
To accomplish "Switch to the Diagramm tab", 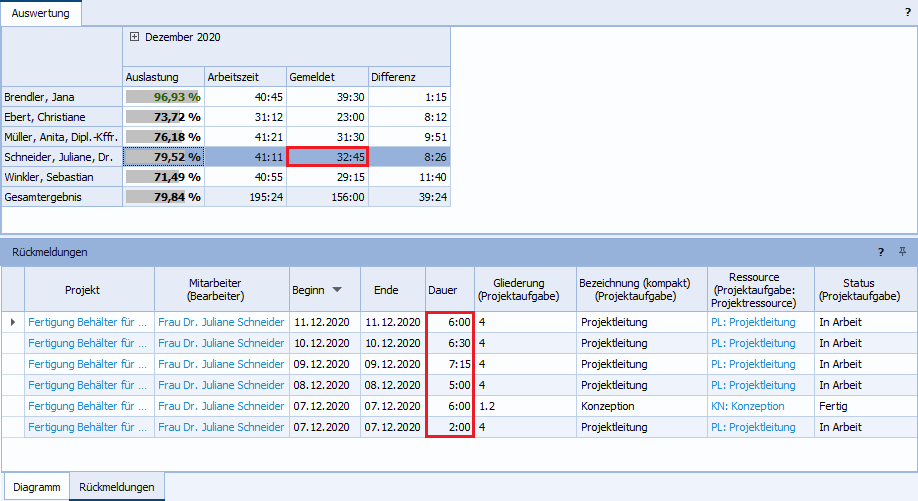I will [35, 487].
